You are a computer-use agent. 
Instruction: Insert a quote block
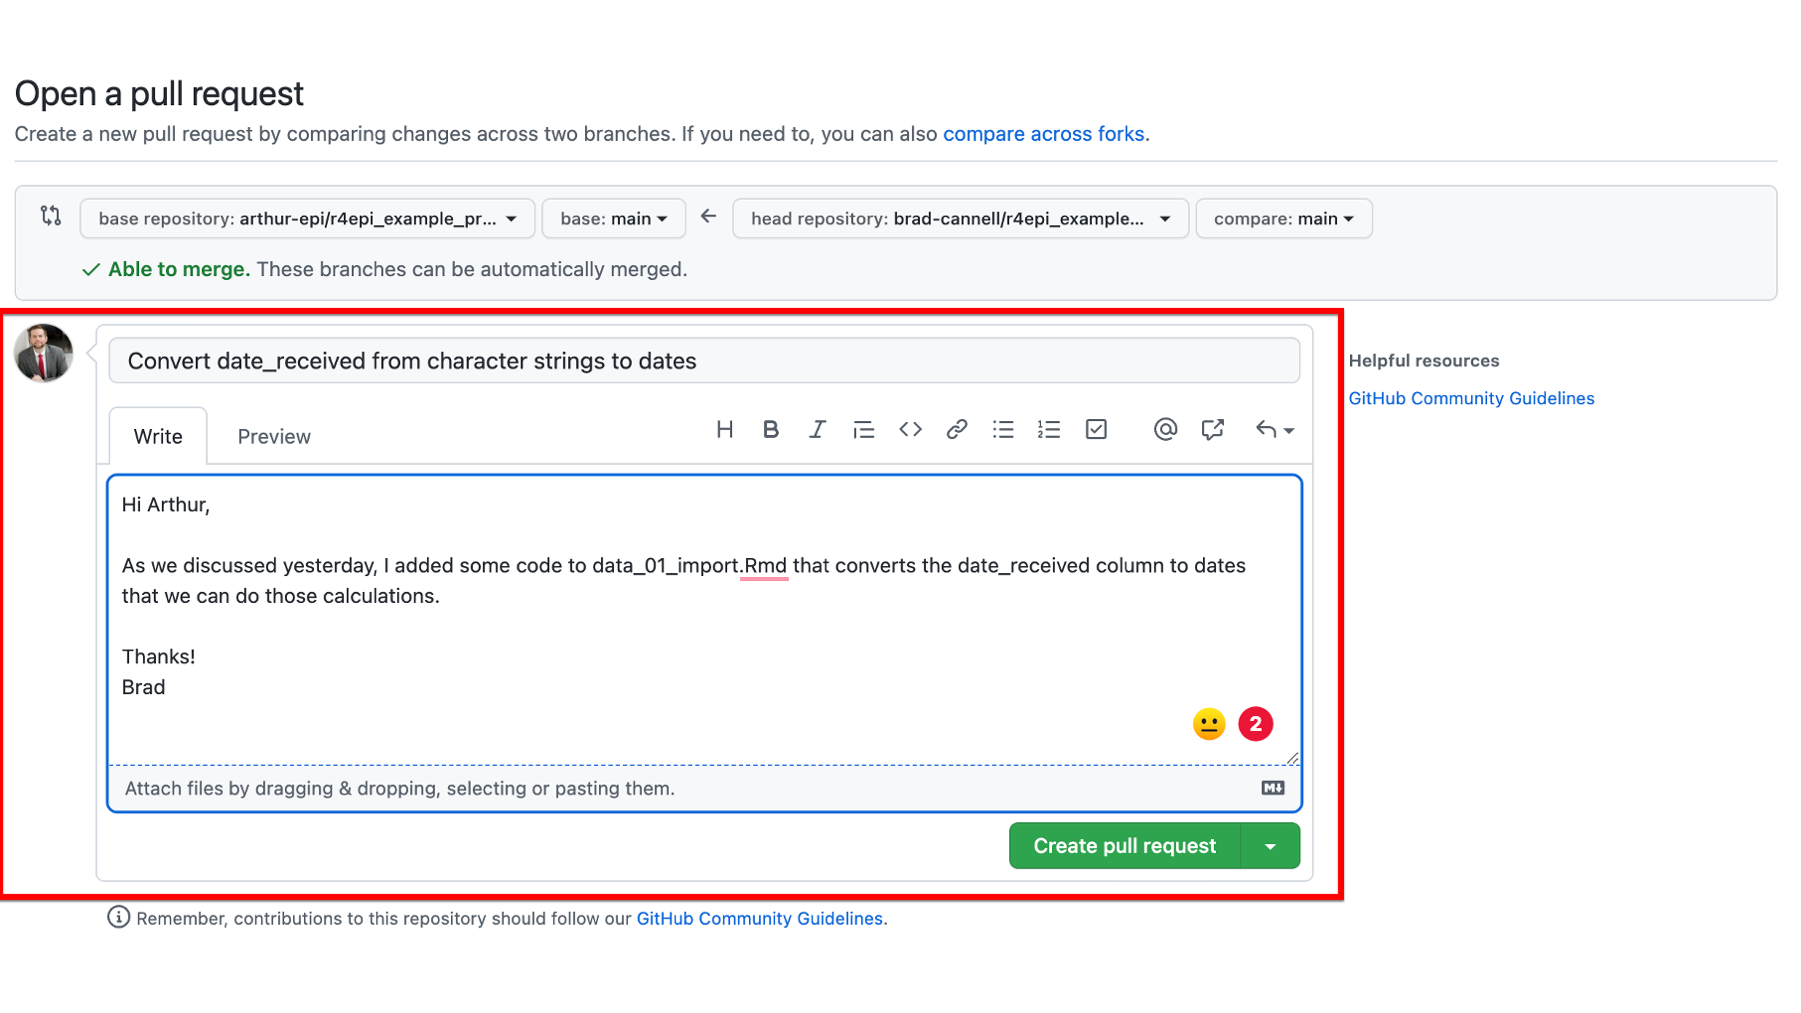863,430
